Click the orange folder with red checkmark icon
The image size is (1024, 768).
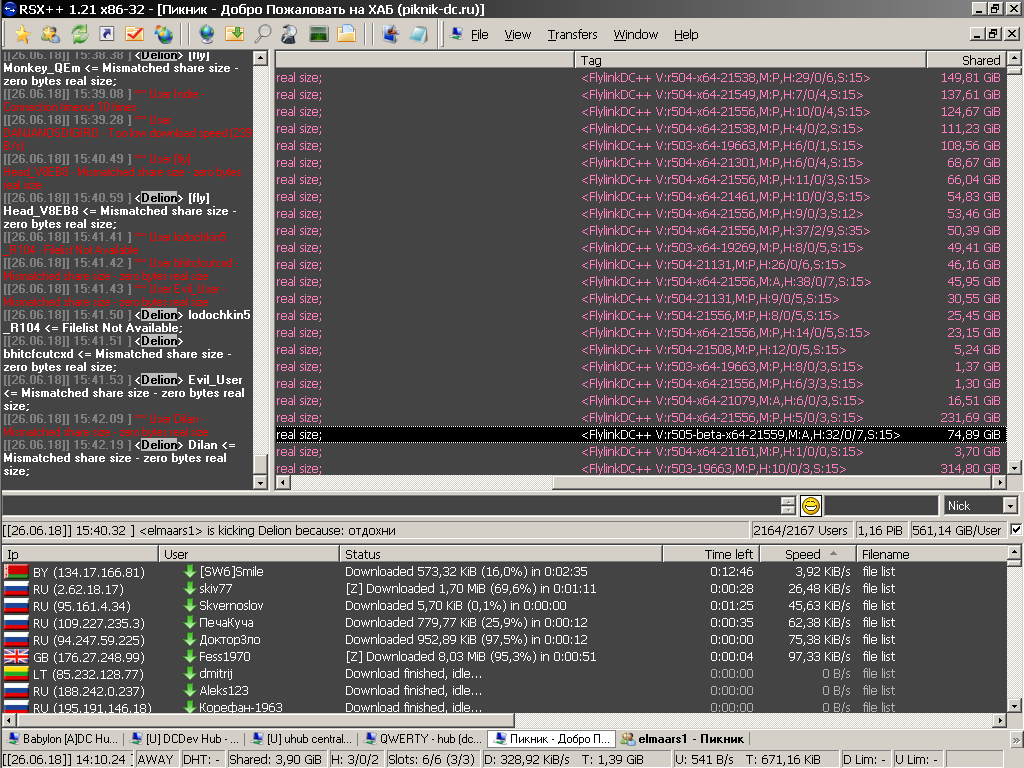click(135, 34)
